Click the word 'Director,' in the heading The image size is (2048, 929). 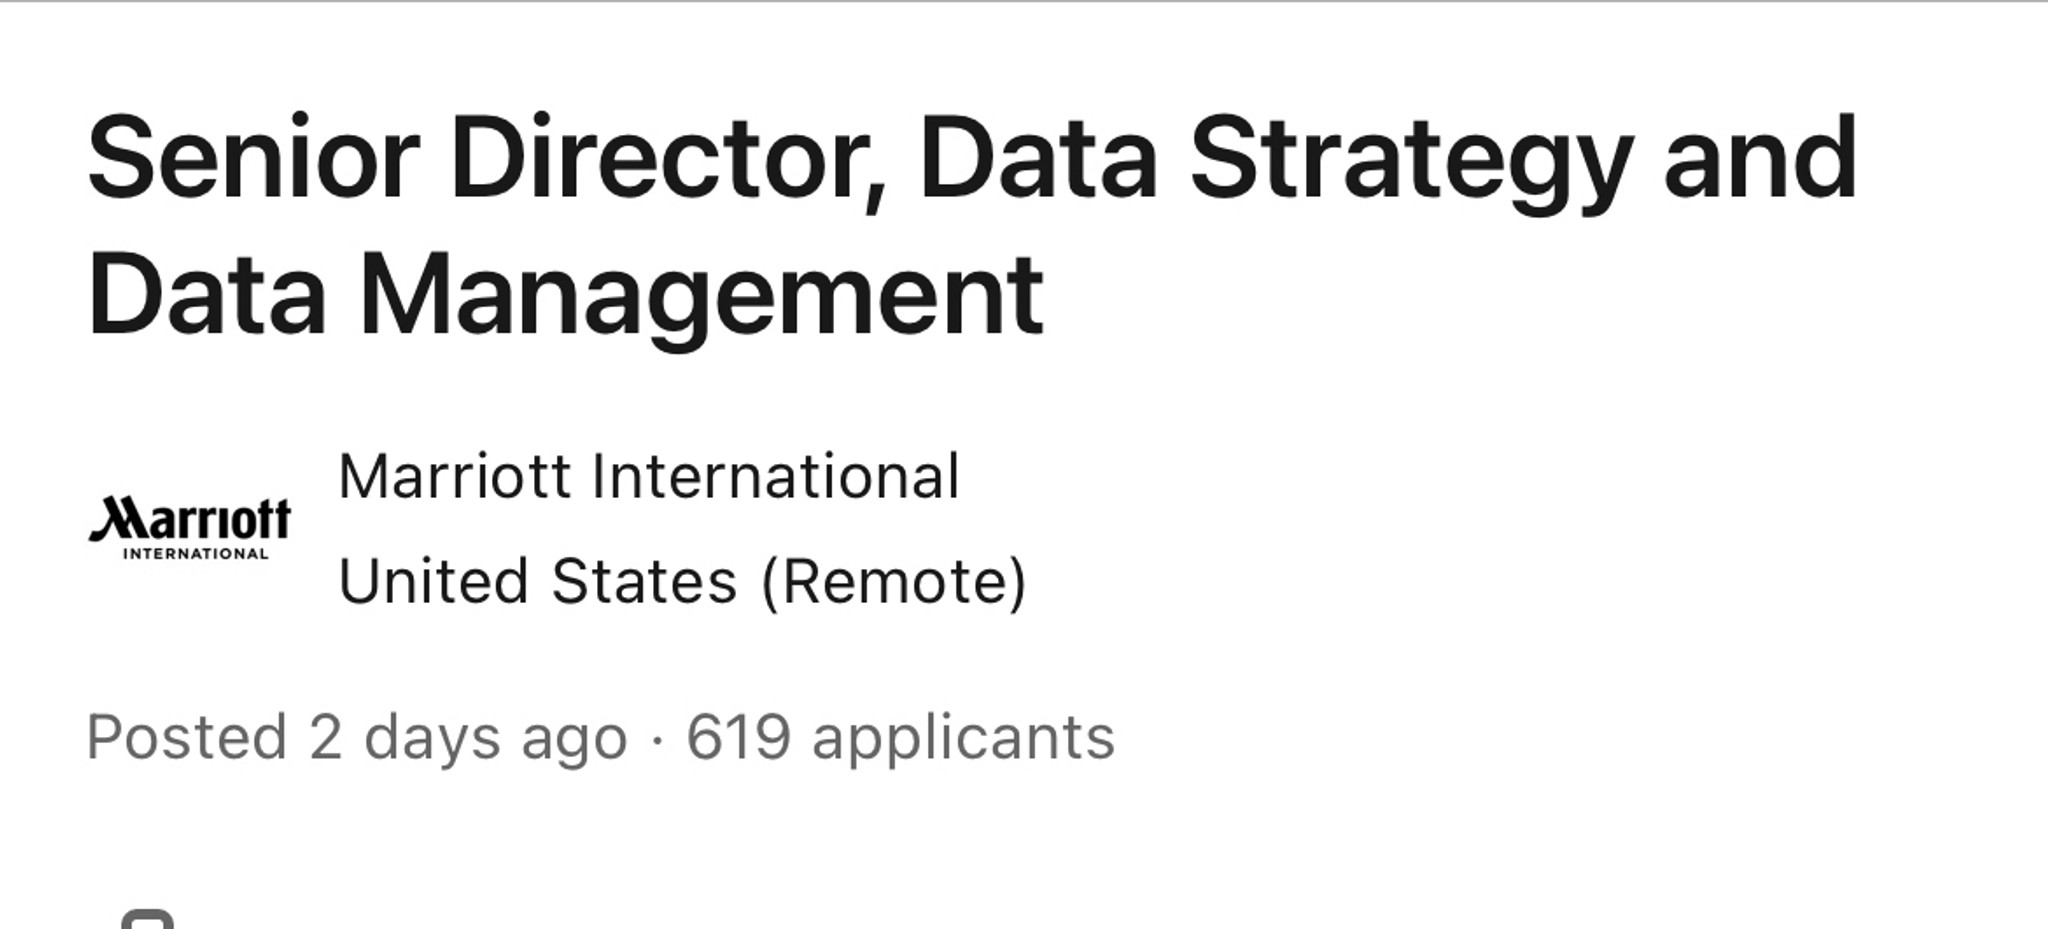pos(668,160)
